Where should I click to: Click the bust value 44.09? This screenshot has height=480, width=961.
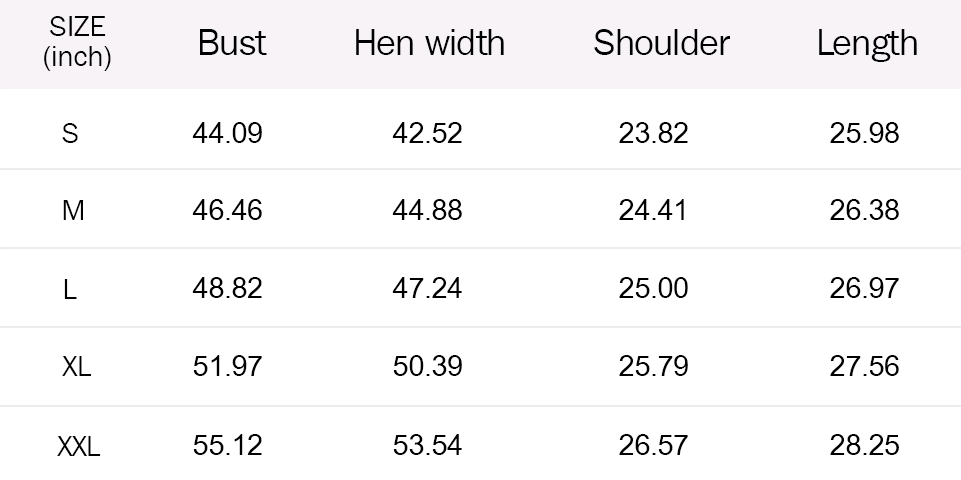point(227,133)
